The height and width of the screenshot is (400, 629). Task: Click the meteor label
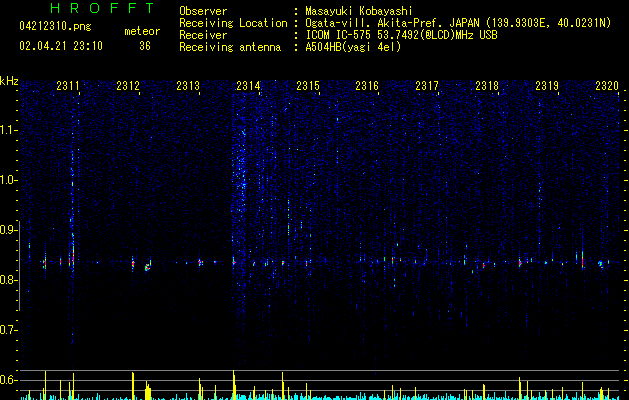pyautogui.click(x=142, y=31)
